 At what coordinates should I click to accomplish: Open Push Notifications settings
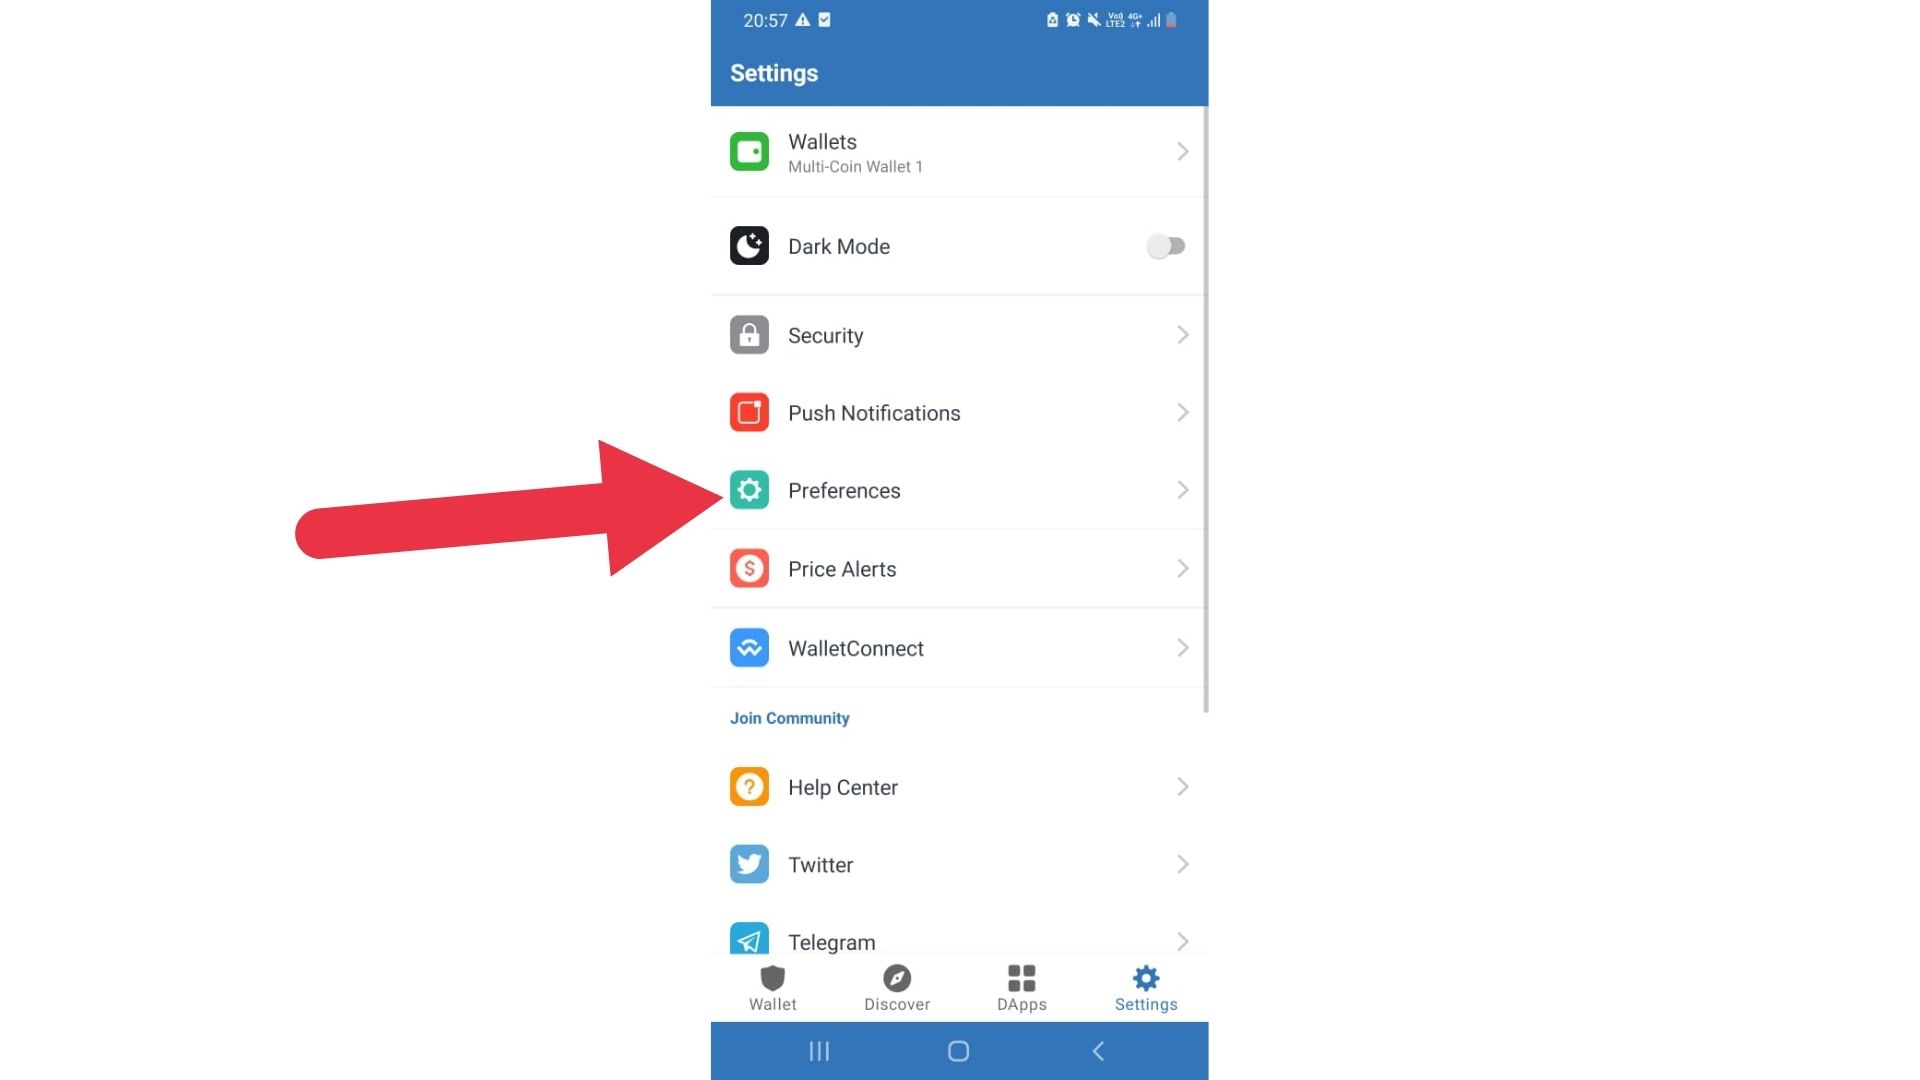coord(959,413)
